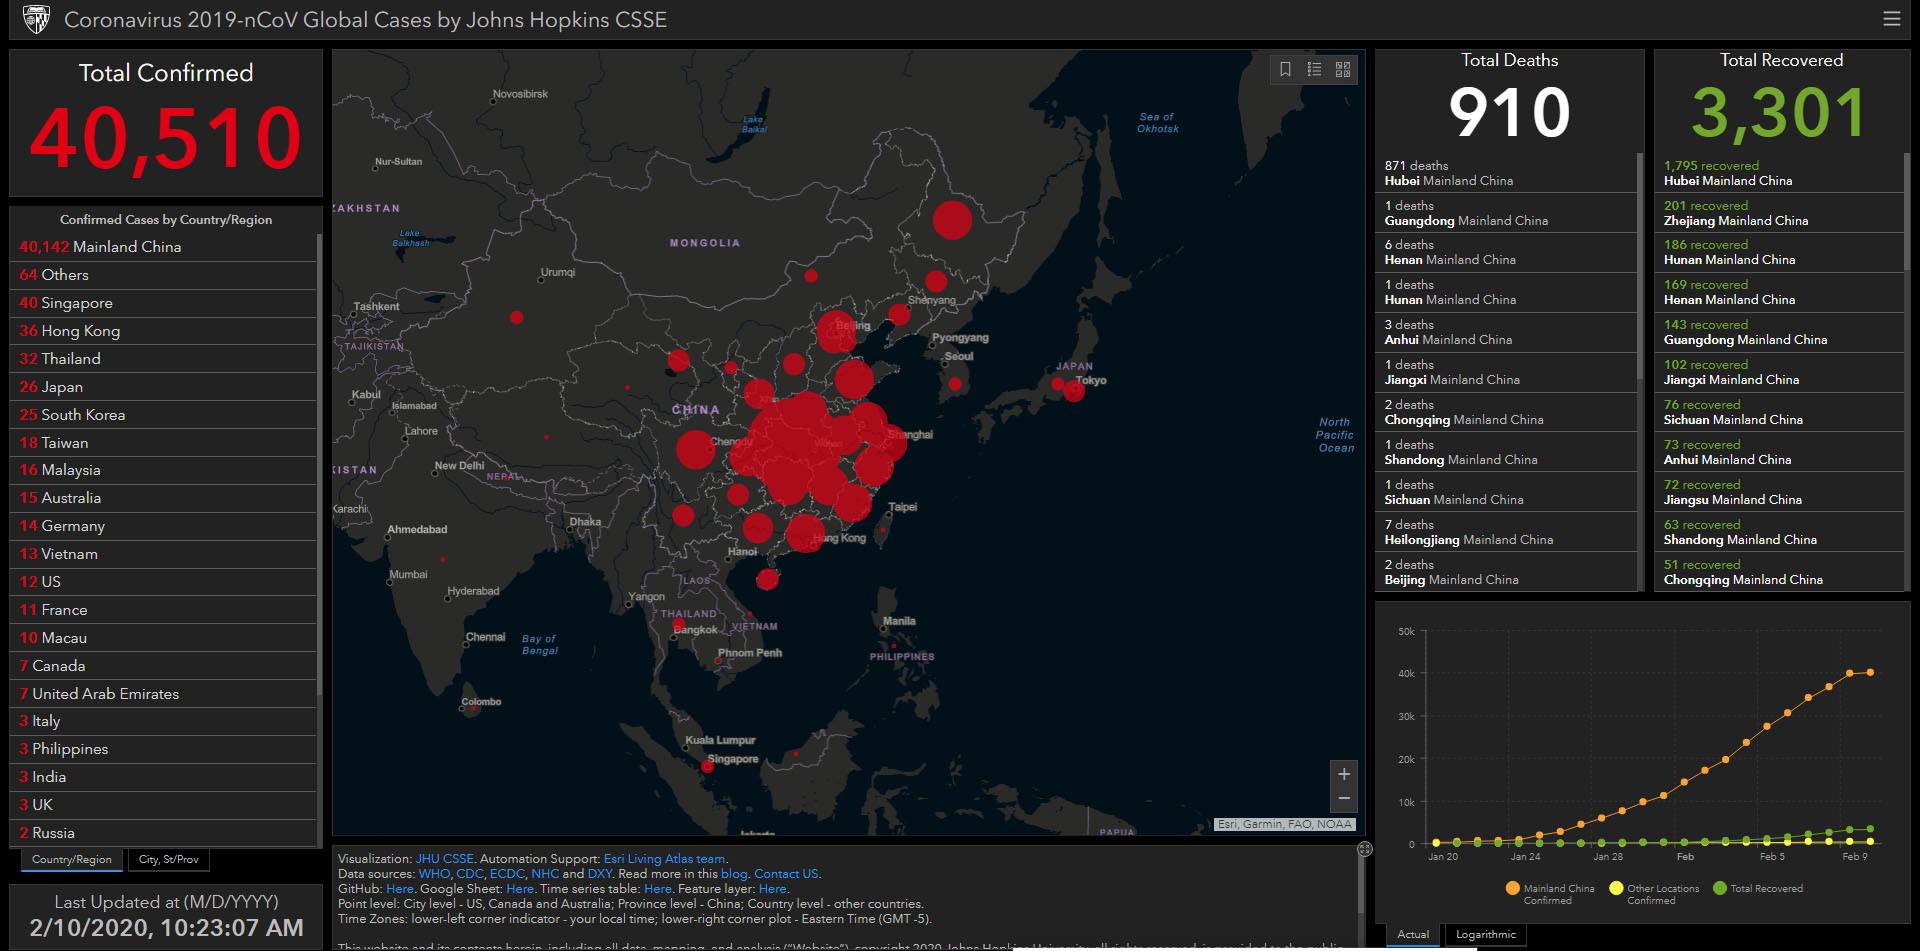1920x951 pixels.
Task: Click 1,795 recovered Hubei entry
Action: 1781,173
